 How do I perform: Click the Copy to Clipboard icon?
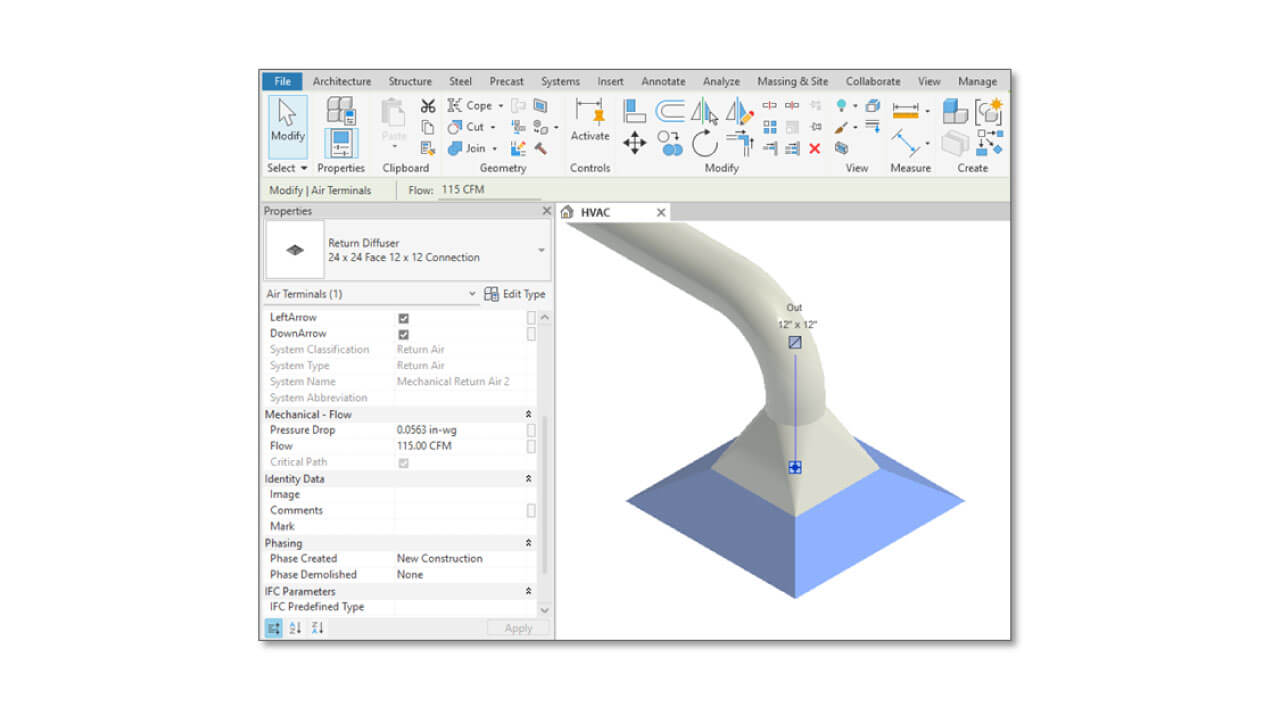(428, 127)
